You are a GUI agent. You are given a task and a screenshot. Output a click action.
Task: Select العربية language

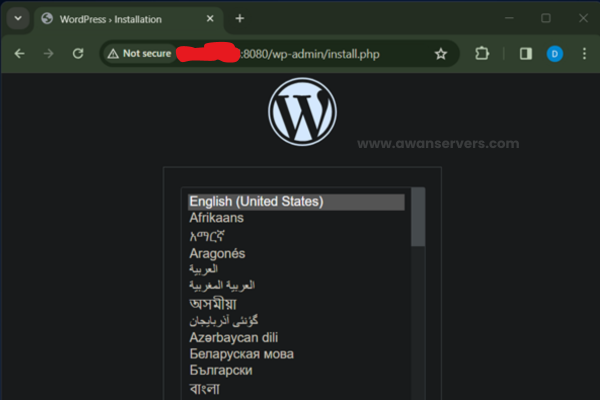[x=296, y=269]
